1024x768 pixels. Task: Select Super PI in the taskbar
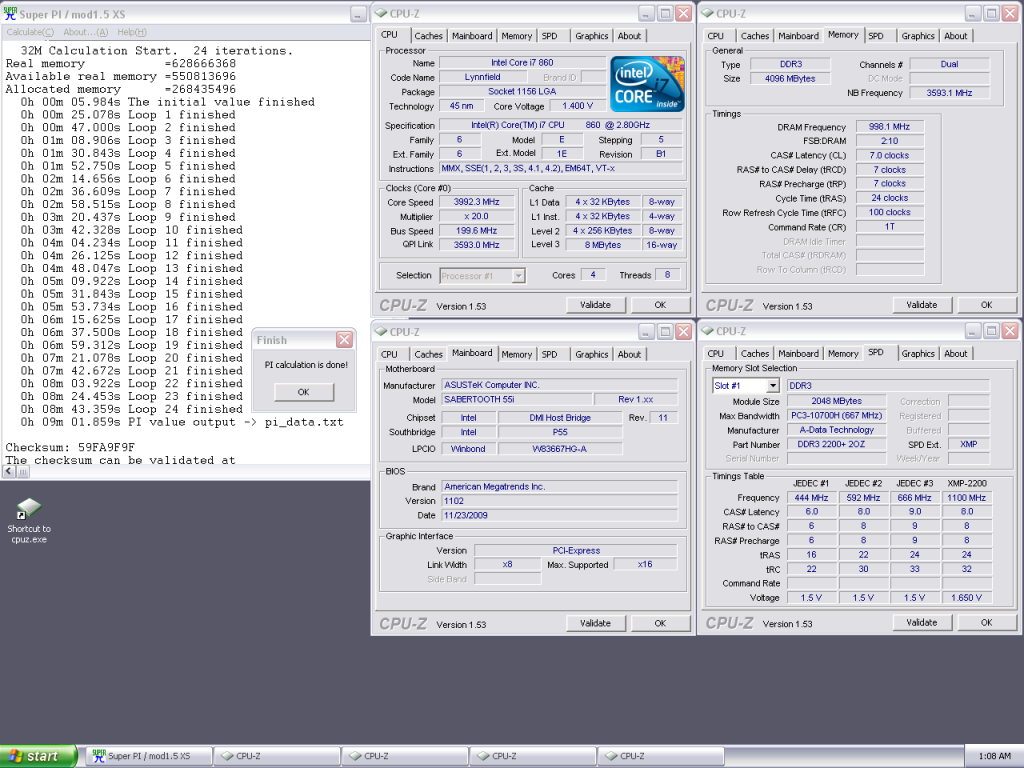point(147,756)
